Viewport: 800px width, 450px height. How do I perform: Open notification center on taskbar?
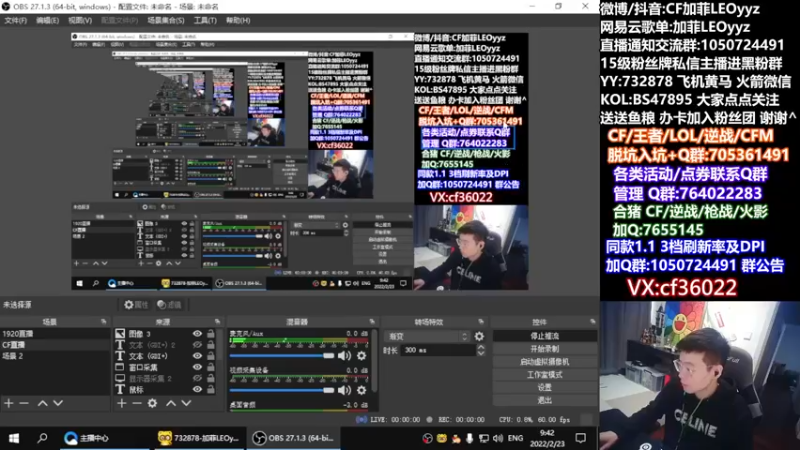tap(581, 438)
